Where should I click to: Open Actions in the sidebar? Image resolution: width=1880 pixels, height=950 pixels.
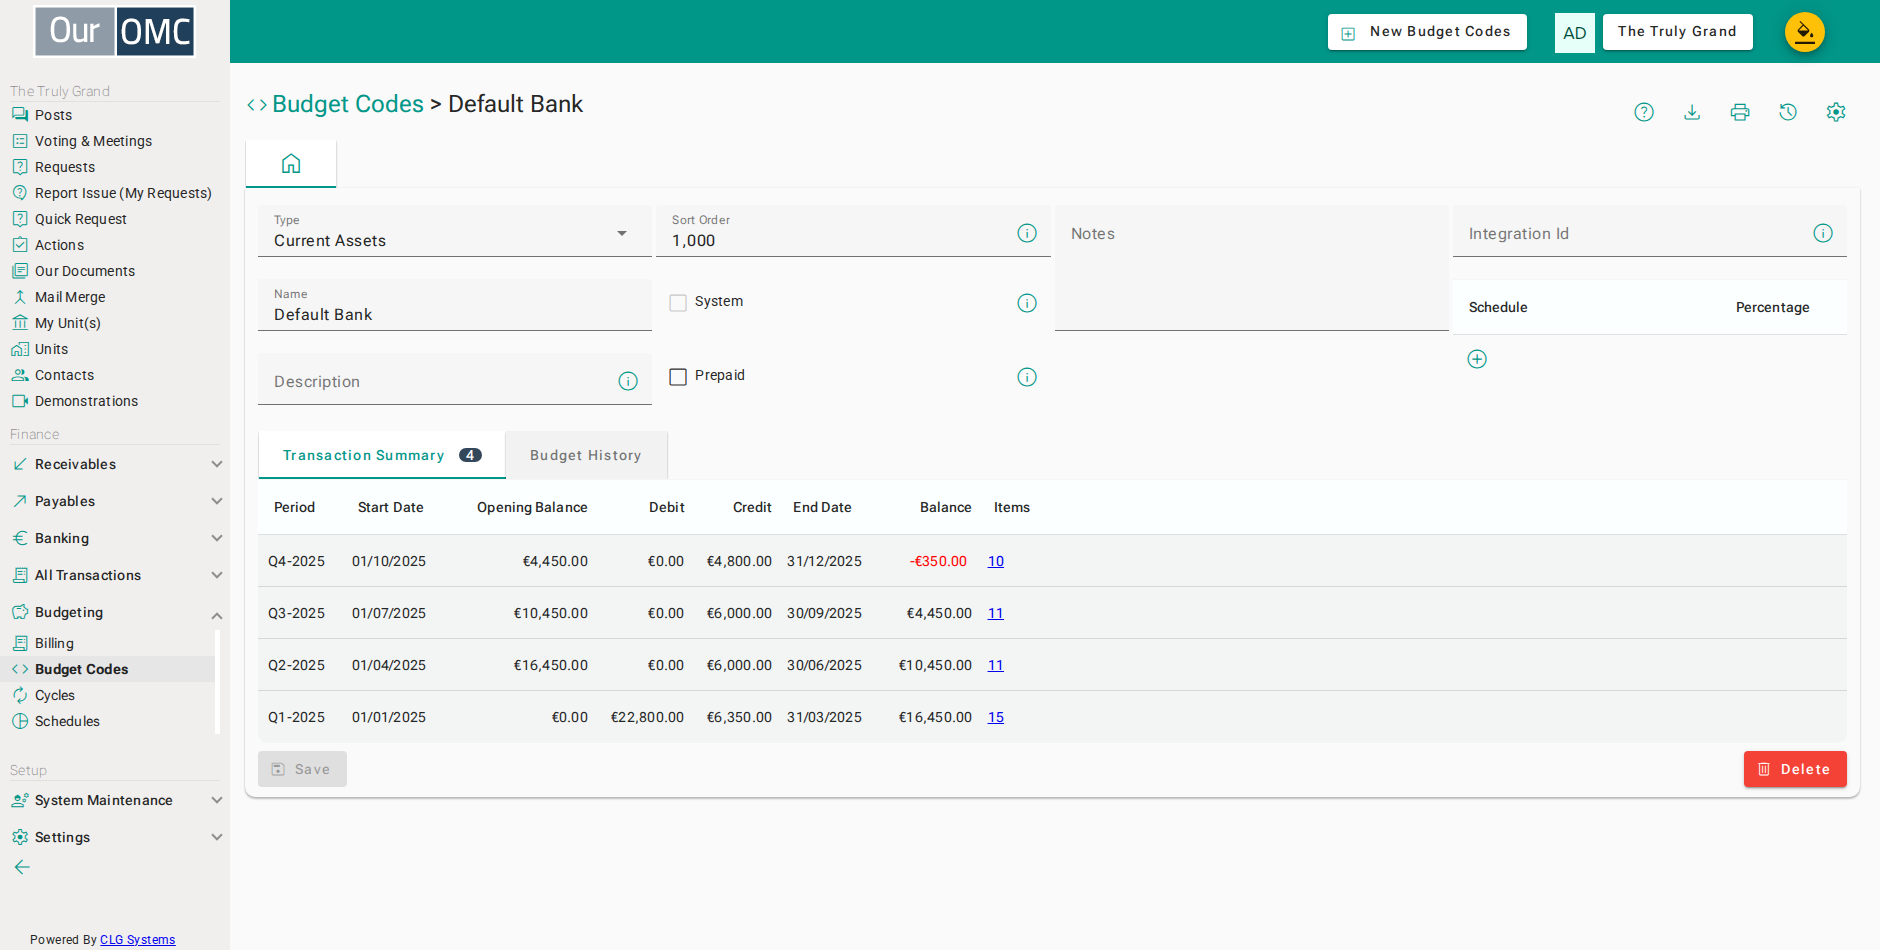(x=60, y=245)
